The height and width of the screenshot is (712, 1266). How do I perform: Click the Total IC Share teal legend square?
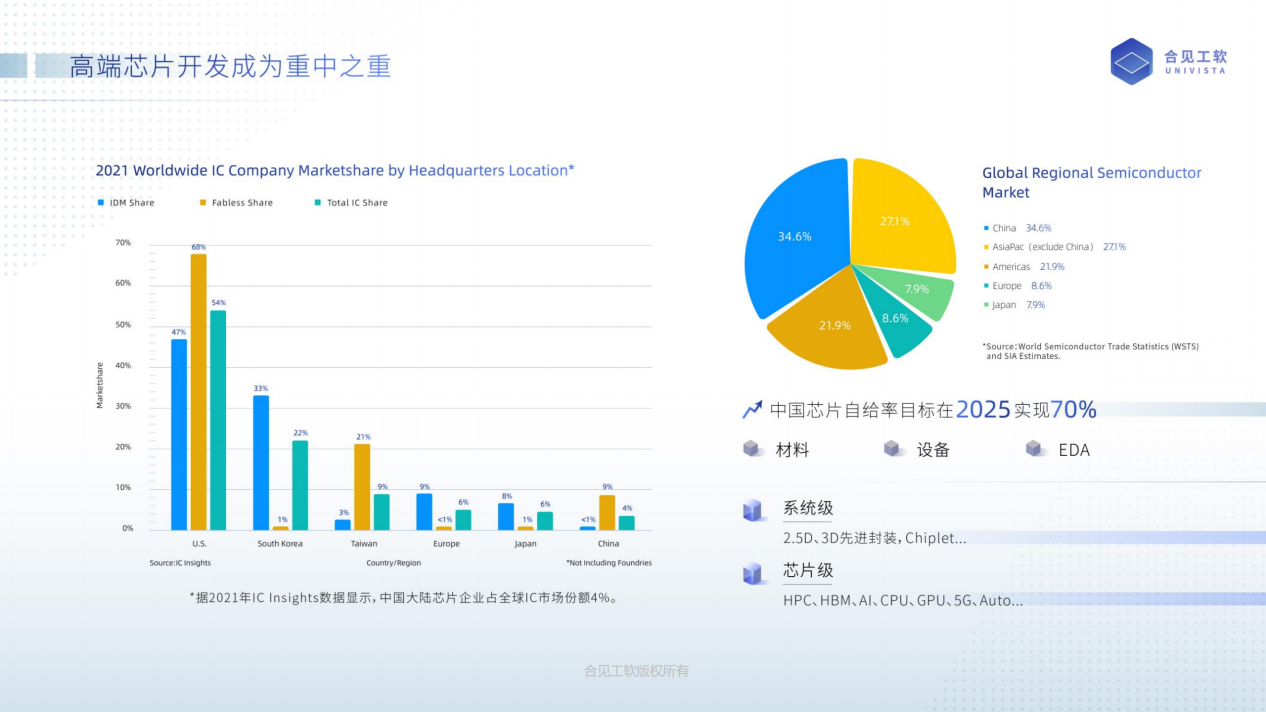tap(318, 203)
